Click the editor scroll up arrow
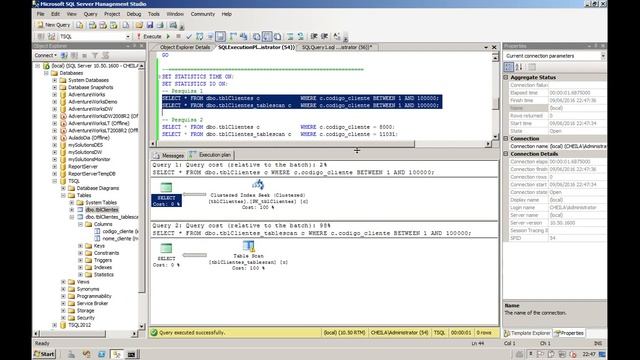This screenshot has width=640, height=360. 495,58
